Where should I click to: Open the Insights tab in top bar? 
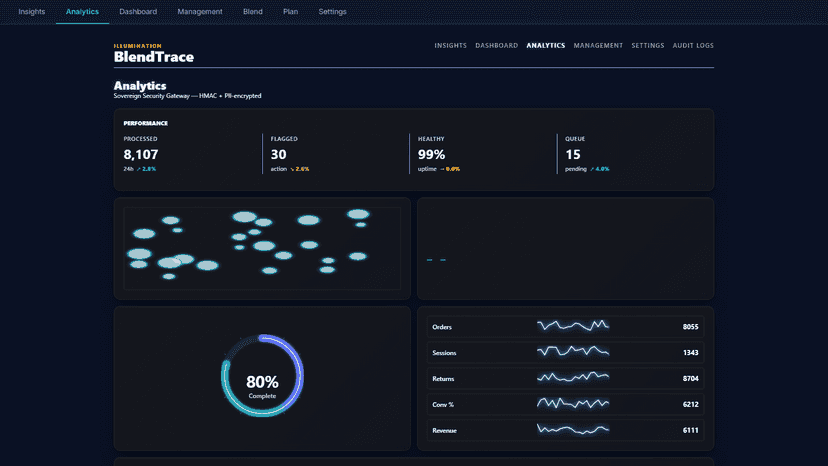(x=32, y=12)
